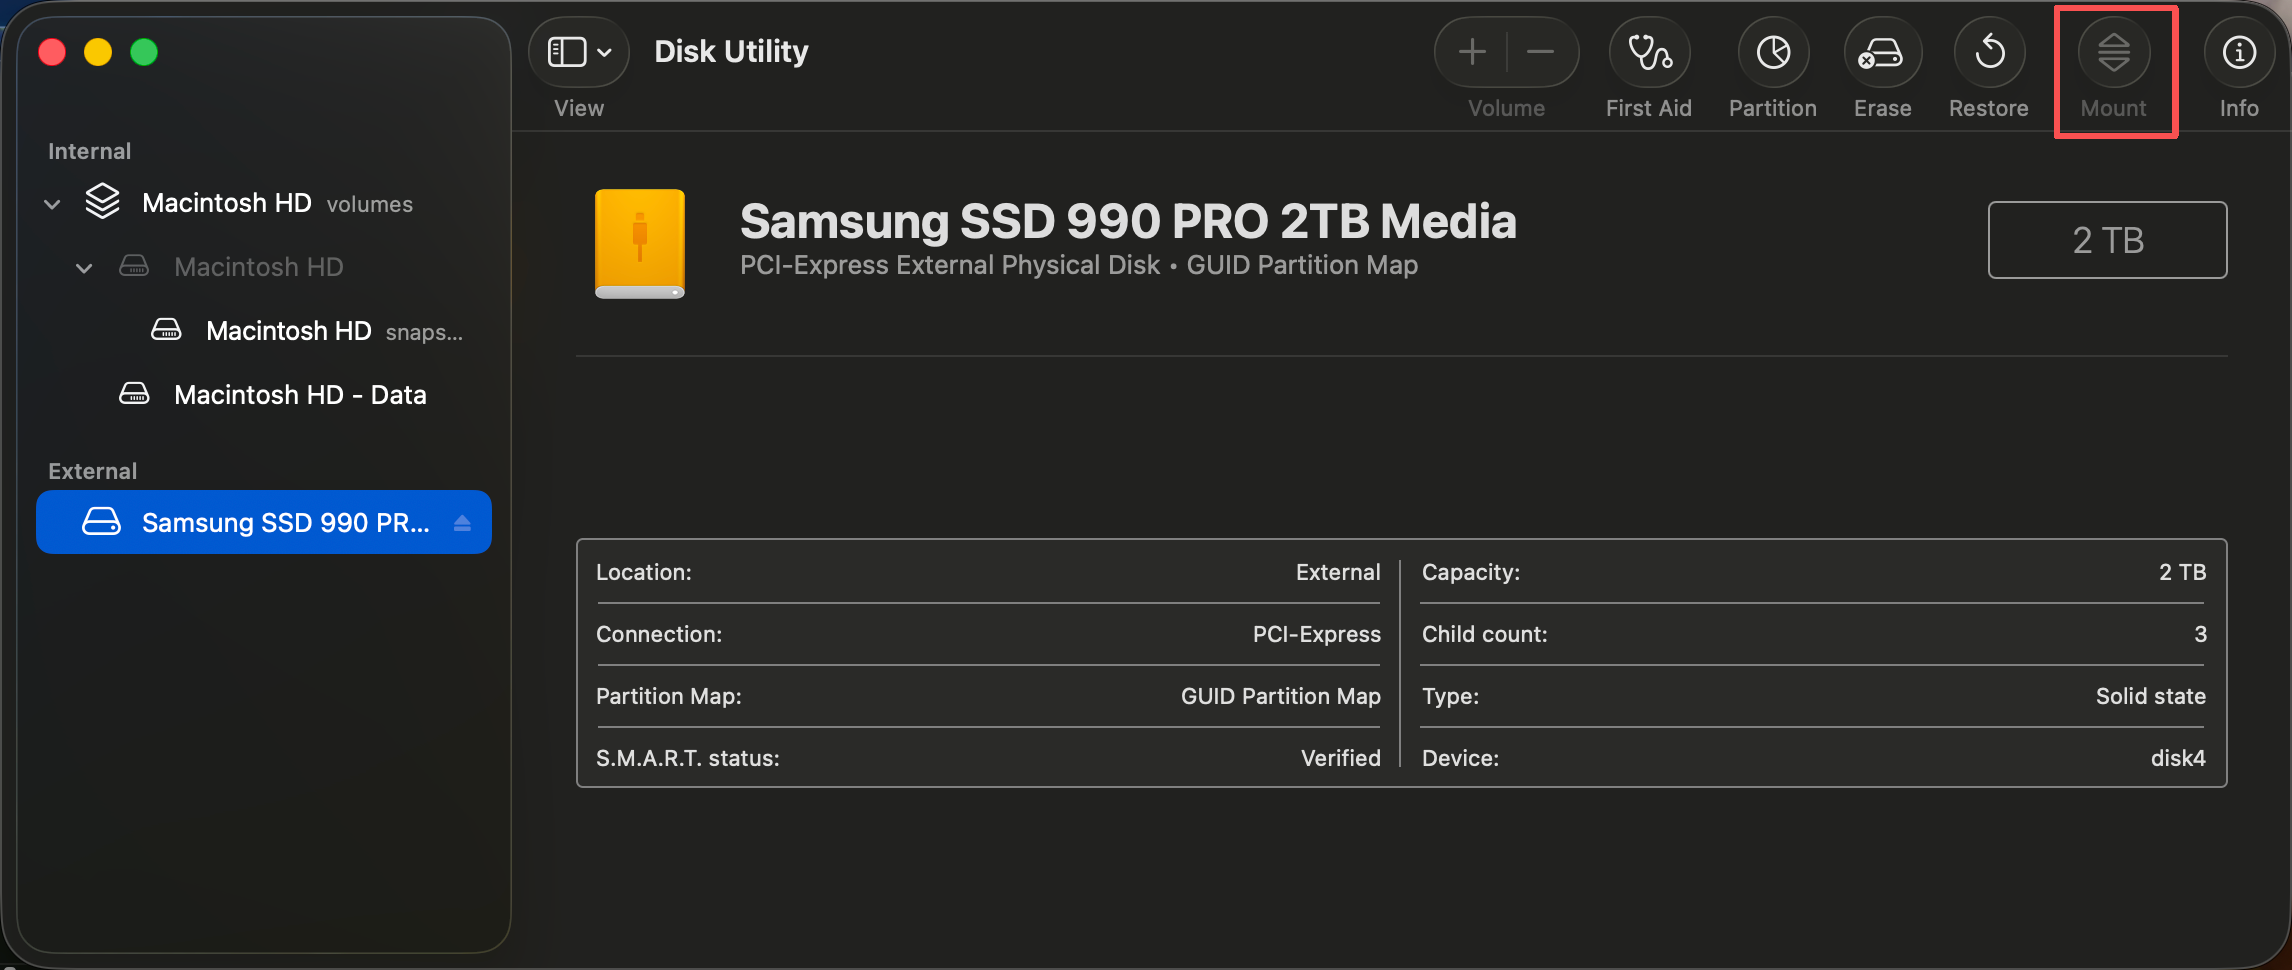Open the Info panel icon
2292x970 pixels.
pyautogui.click(x=2239, y=53)
